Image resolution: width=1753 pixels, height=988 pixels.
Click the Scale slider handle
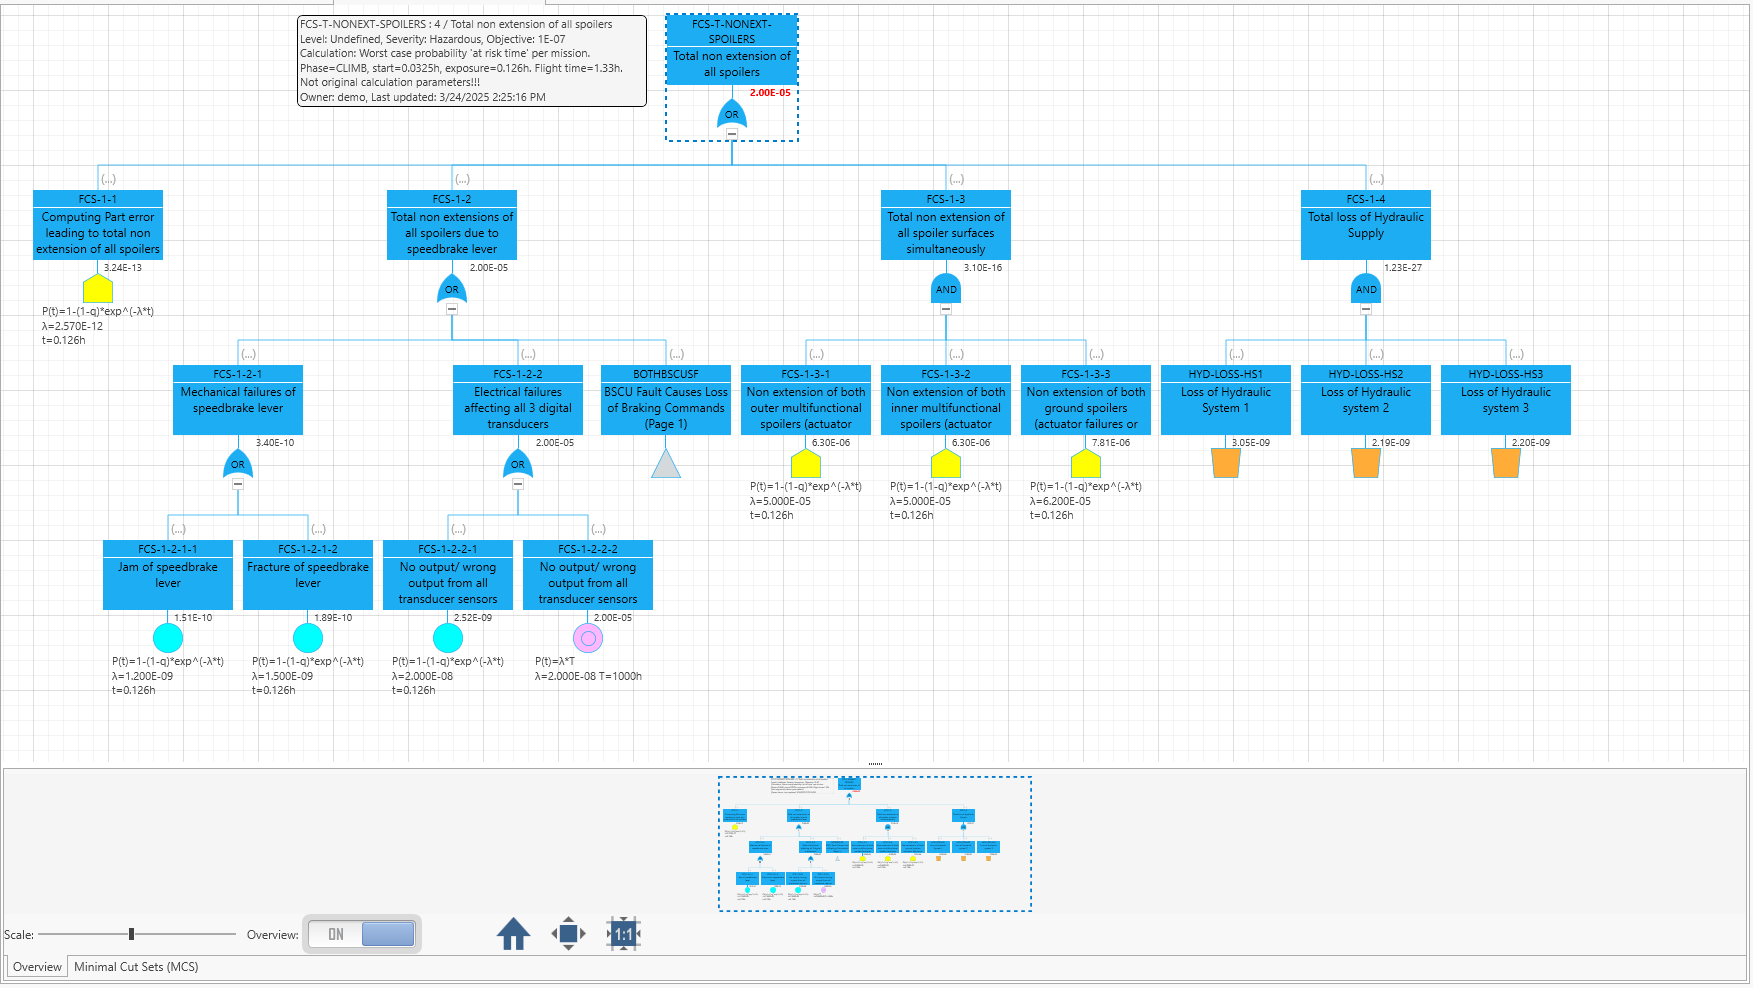[131, 934]
